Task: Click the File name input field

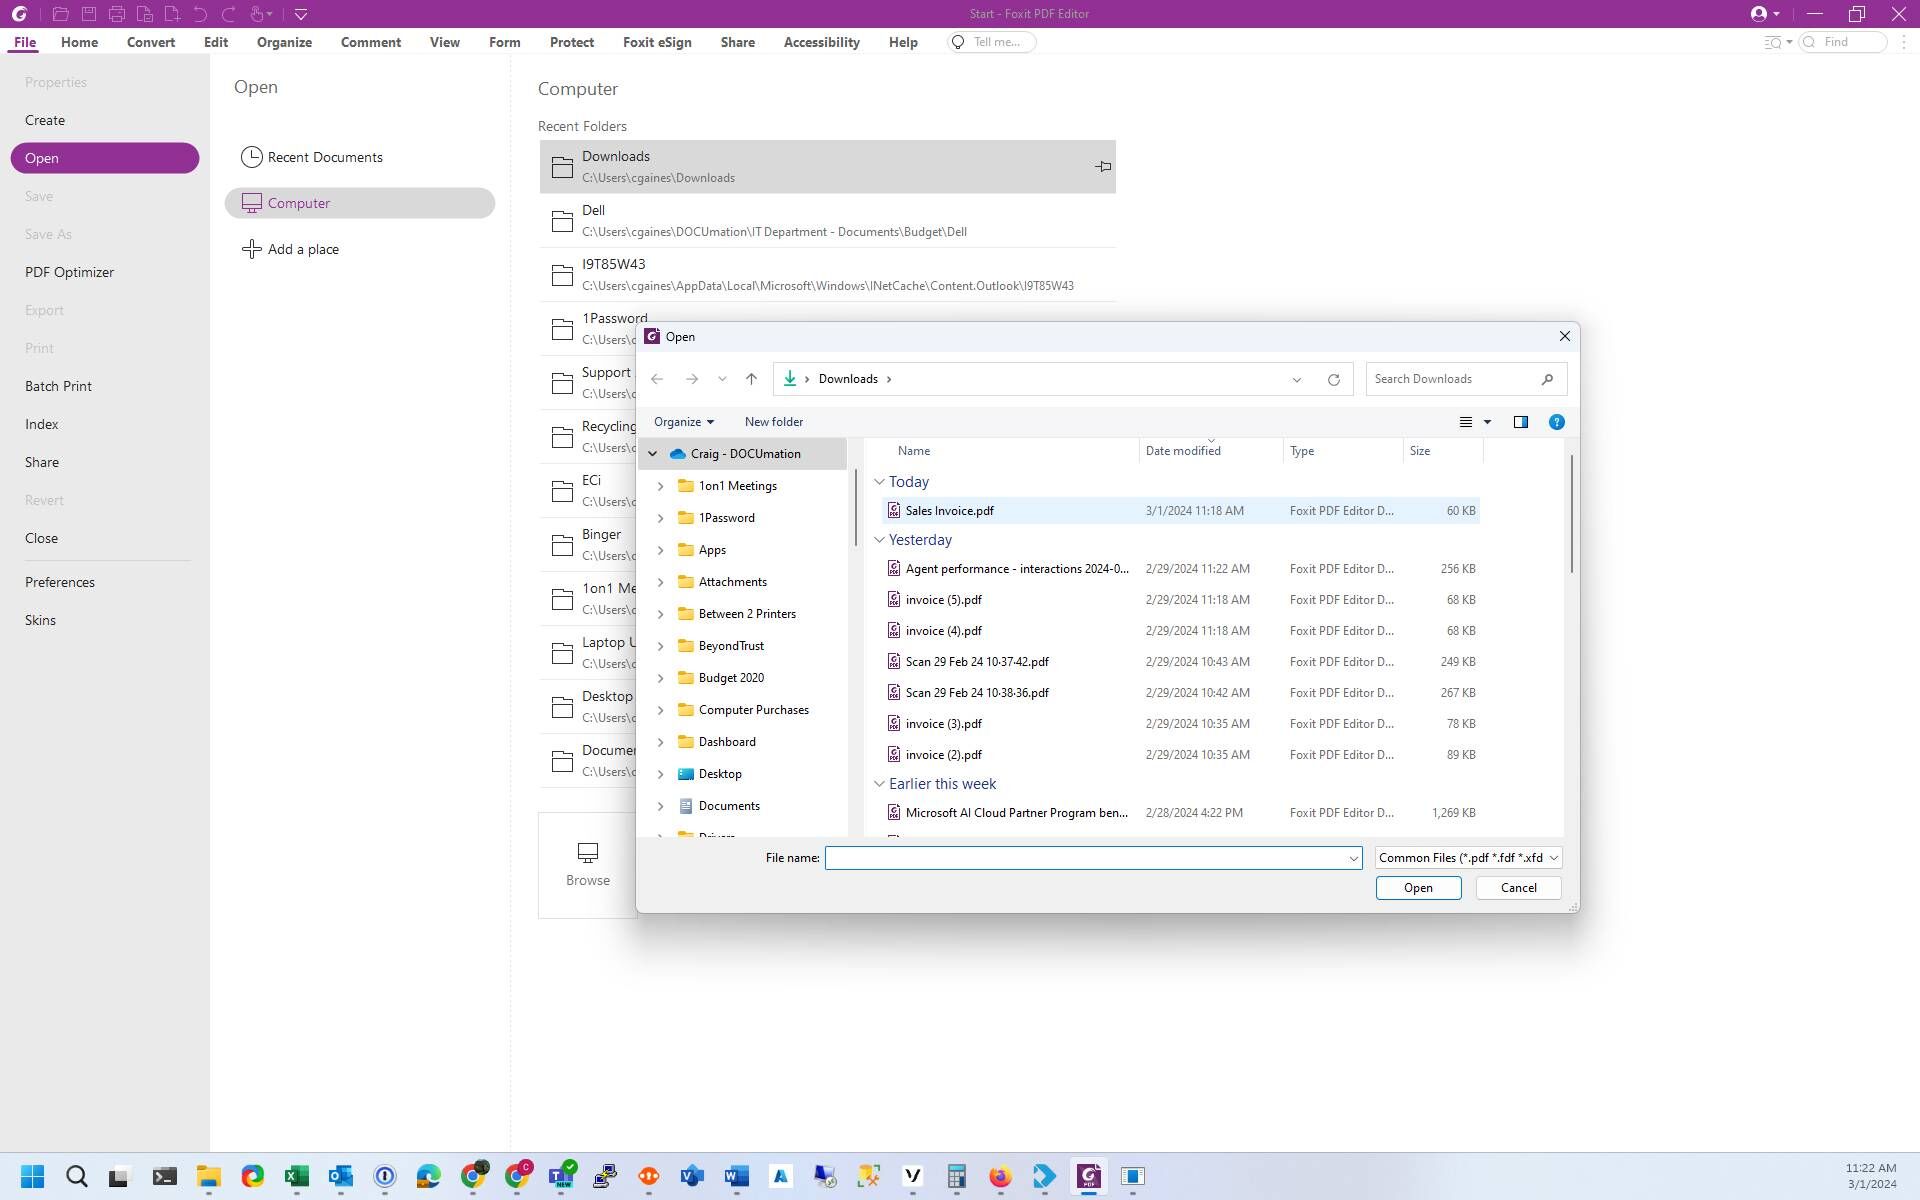Action: pos(1085,858)
